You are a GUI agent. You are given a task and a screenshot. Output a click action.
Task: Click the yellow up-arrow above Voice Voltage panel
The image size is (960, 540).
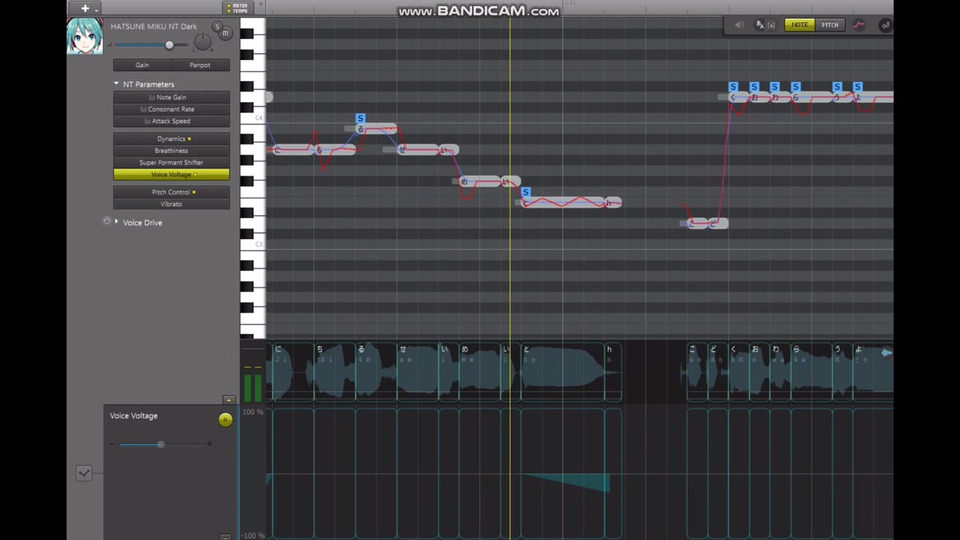[229, 400]
